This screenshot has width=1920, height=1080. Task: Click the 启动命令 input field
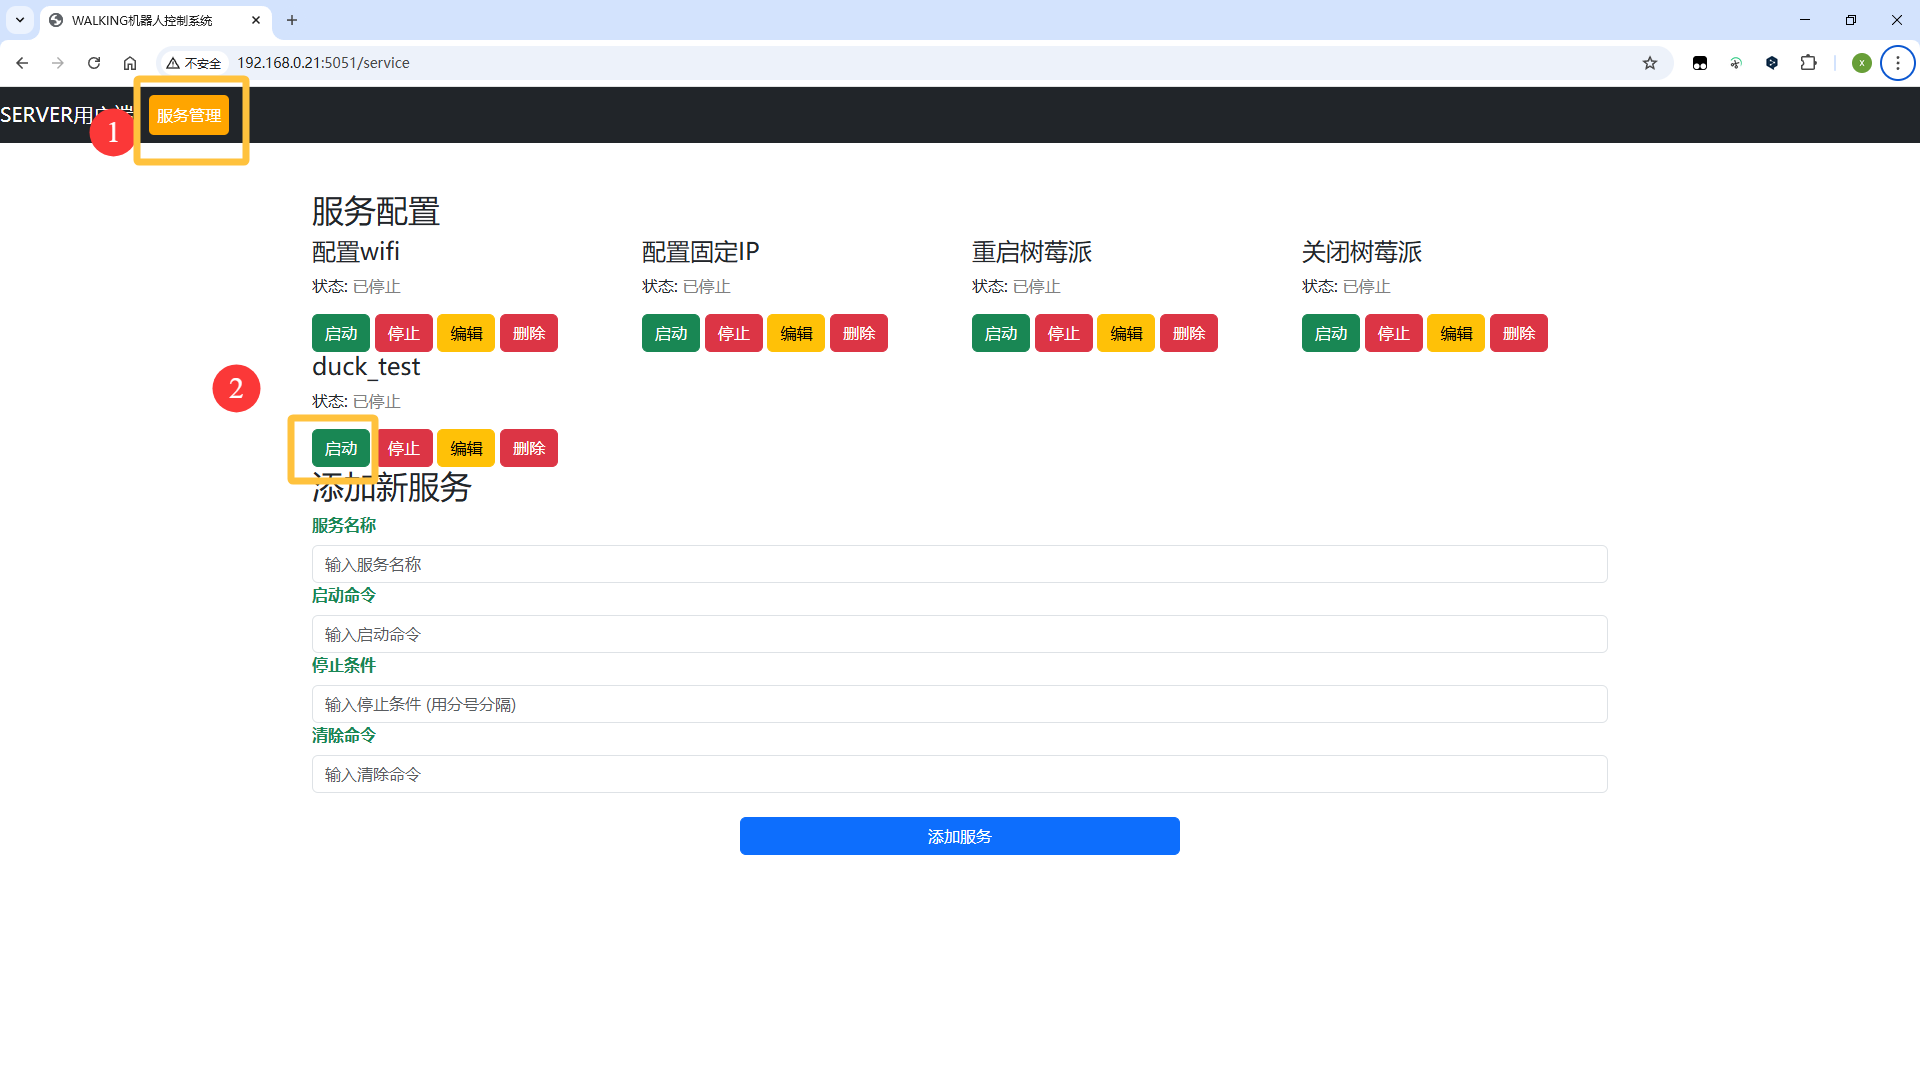[959, 634]
